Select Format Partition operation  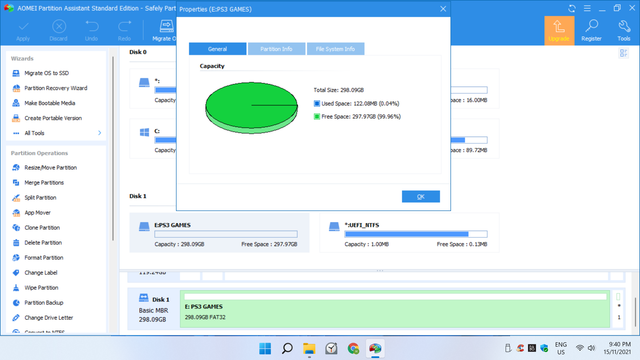[x=44, y=258]
